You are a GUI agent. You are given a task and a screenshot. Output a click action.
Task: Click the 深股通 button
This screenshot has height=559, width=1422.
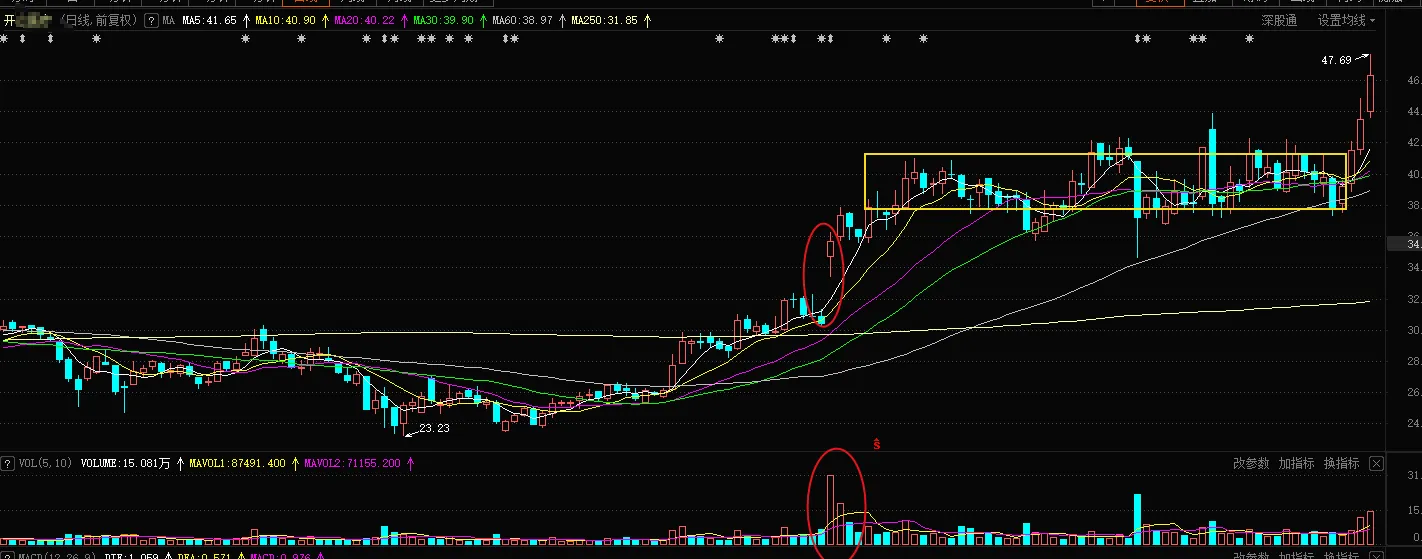point(1279,20)
